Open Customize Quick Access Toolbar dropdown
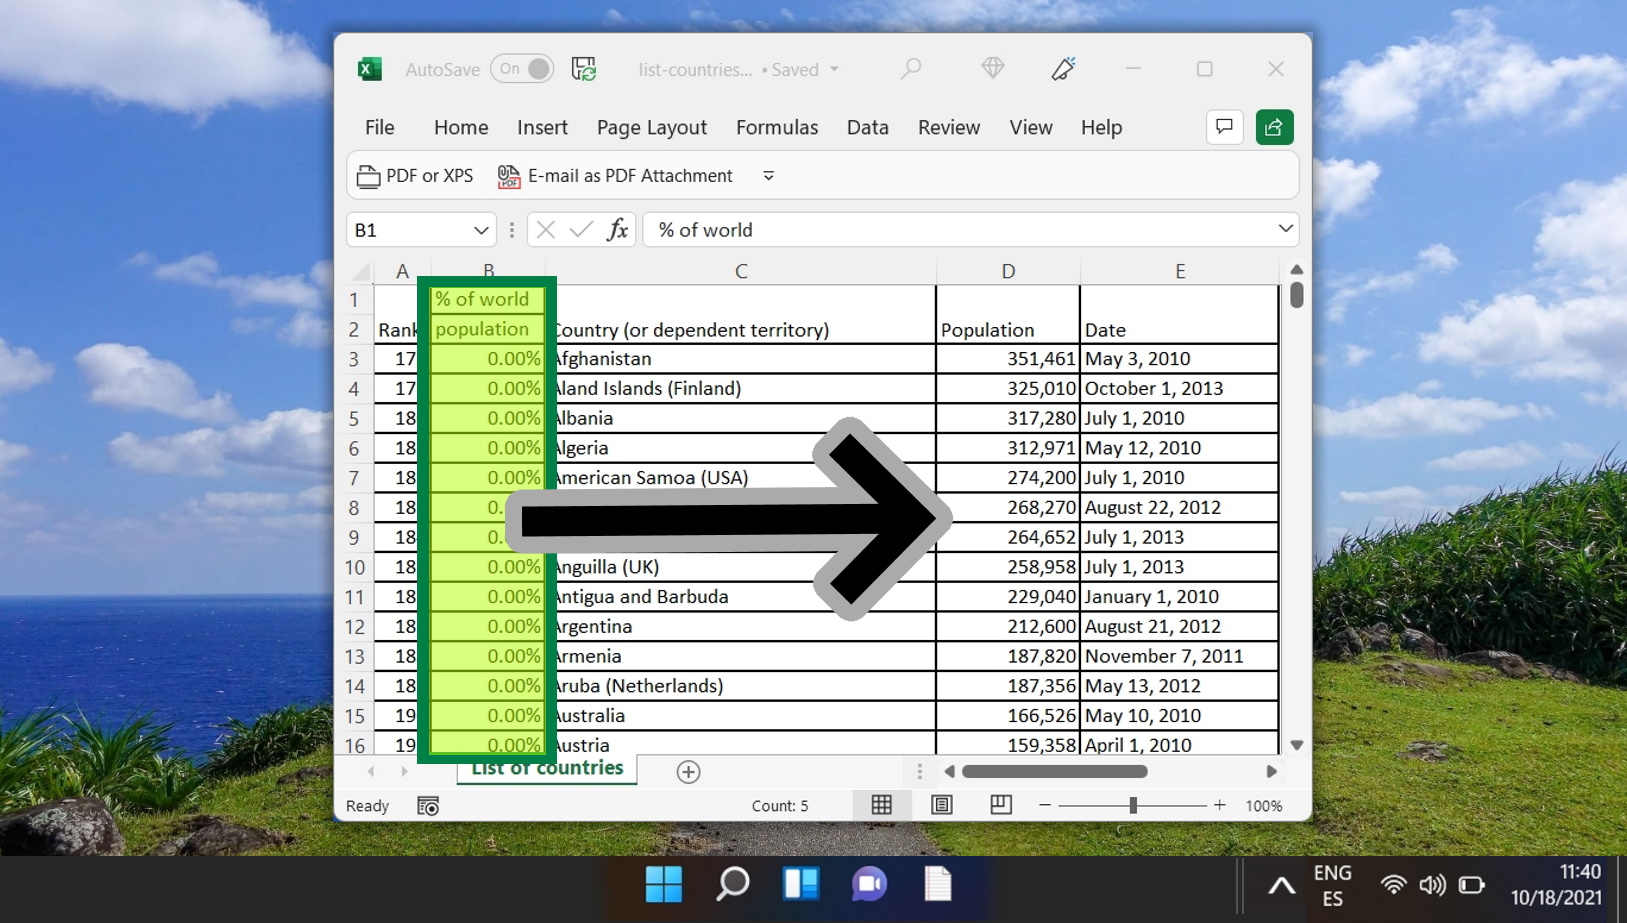This screenshot has height=923, width=1627. [x=768, y=176]
